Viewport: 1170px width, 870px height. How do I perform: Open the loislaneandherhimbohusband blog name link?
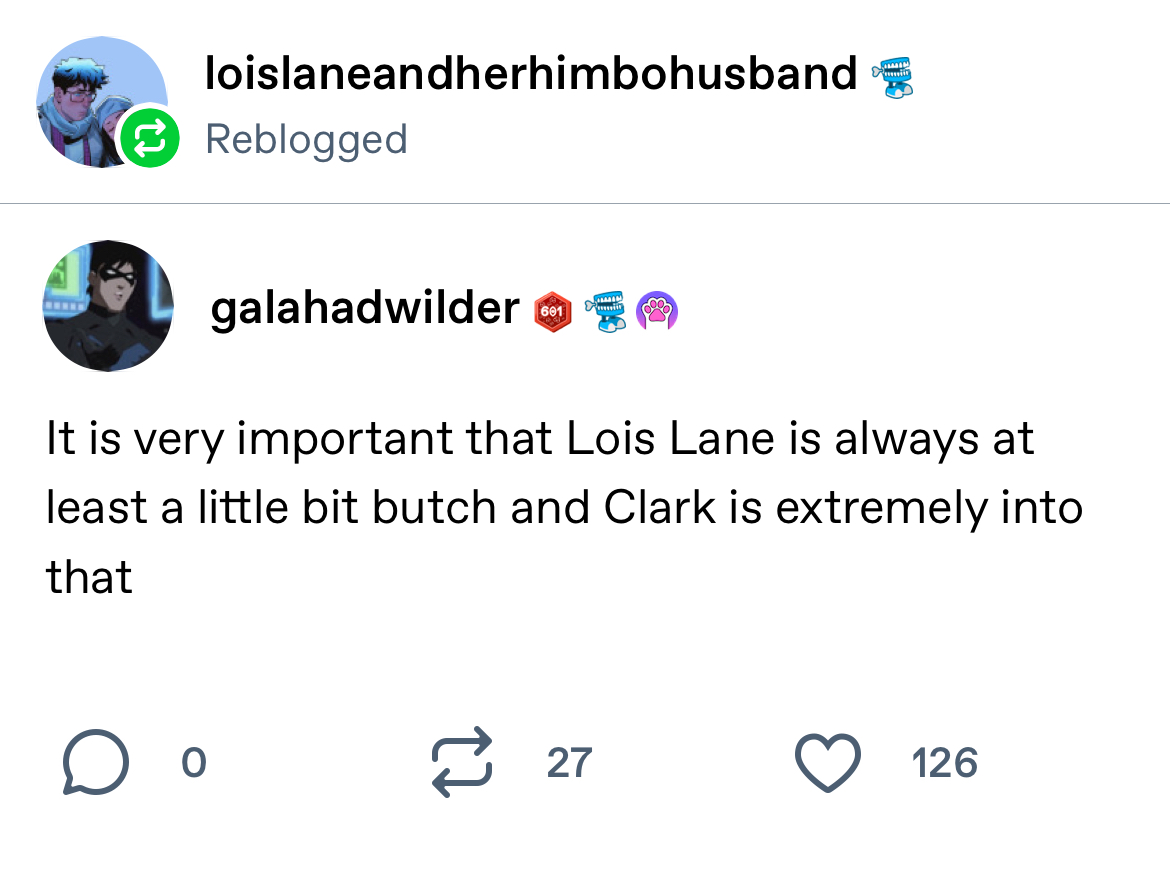(x=531, y=74)
